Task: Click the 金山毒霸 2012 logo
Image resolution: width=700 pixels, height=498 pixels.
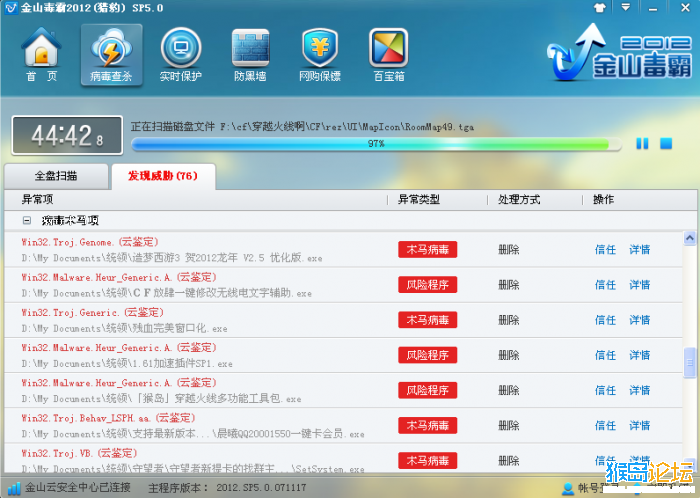Action: 620,53
